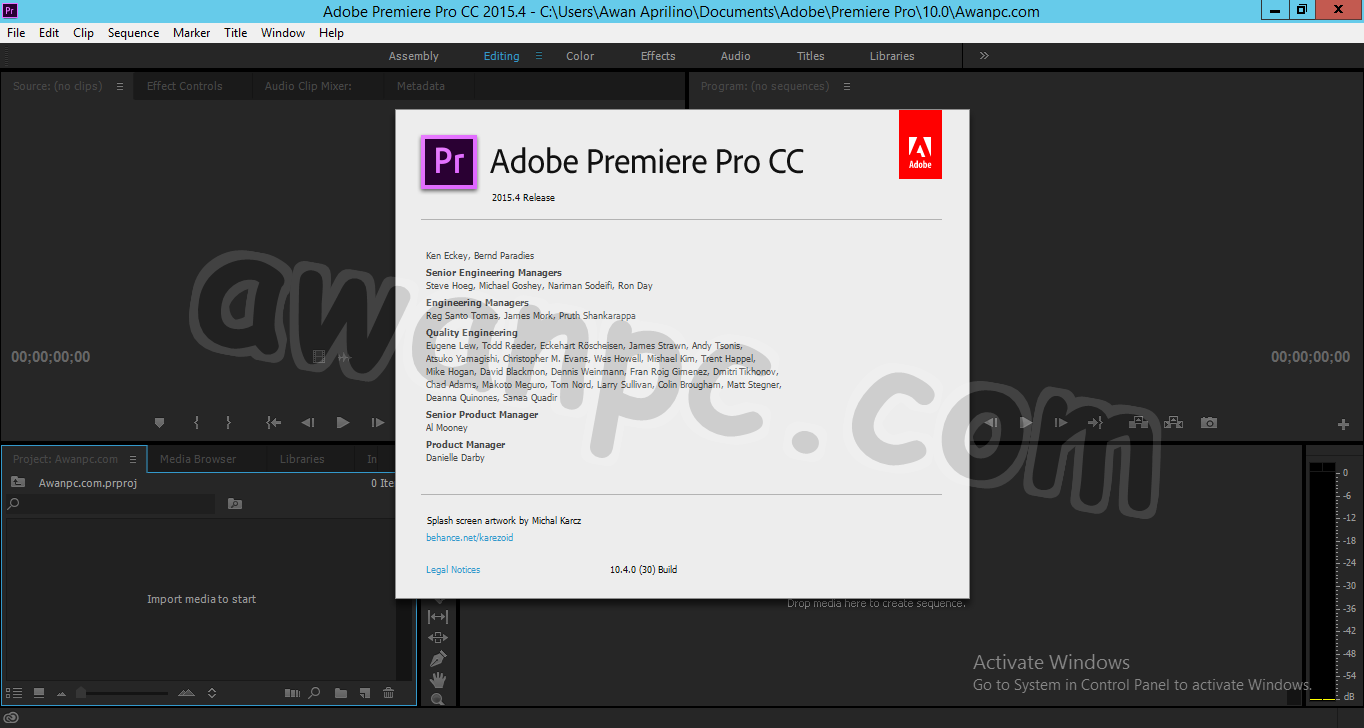Select the Pen tool

438,659
